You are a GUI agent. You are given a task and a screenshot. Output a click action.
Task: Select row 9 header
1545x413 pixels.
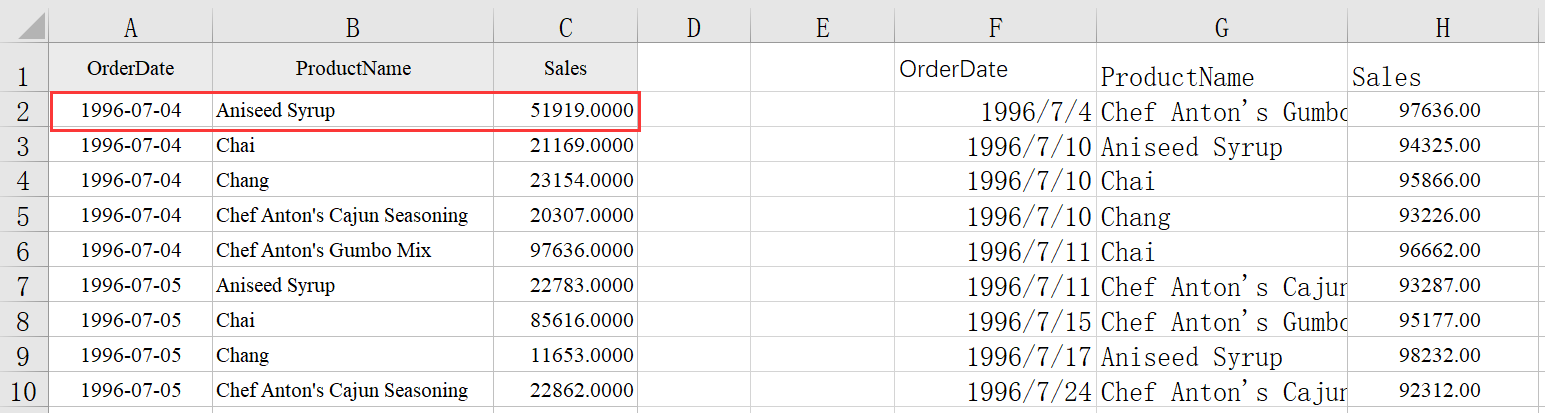pyautogui.click(x=24, y=355)
